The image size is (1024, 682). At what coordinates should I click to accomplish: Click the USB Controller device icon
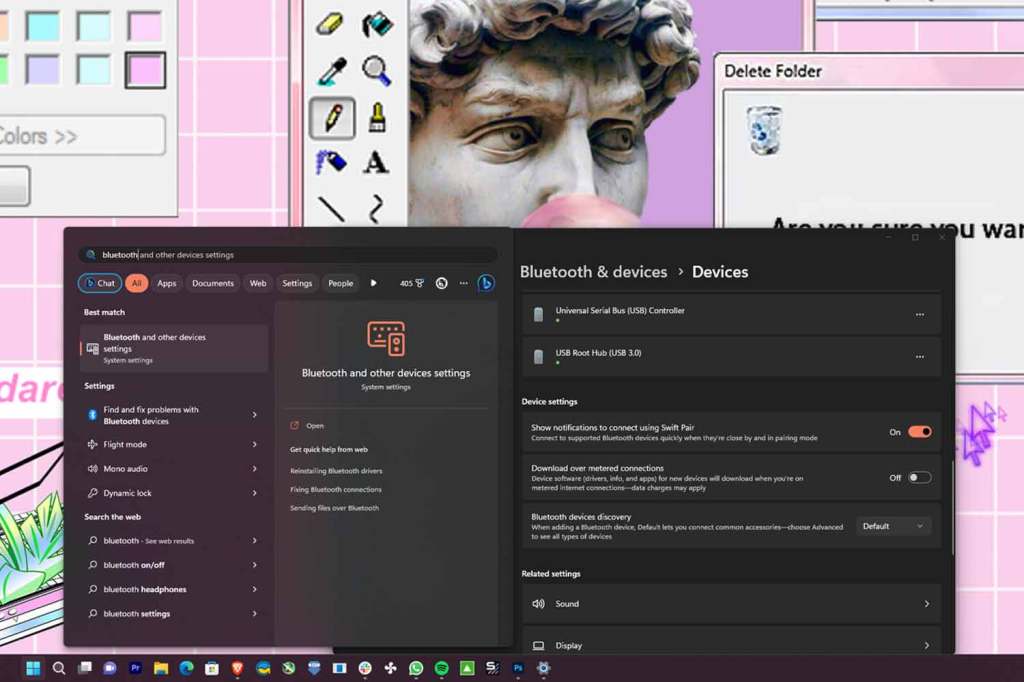538,314
